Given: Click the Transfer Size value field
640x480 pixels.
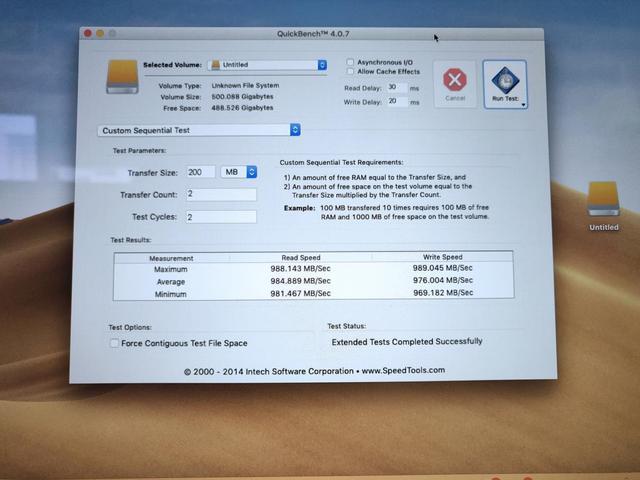Looking at the screenshot, I should pyautogui.click(x=200, y=172).
